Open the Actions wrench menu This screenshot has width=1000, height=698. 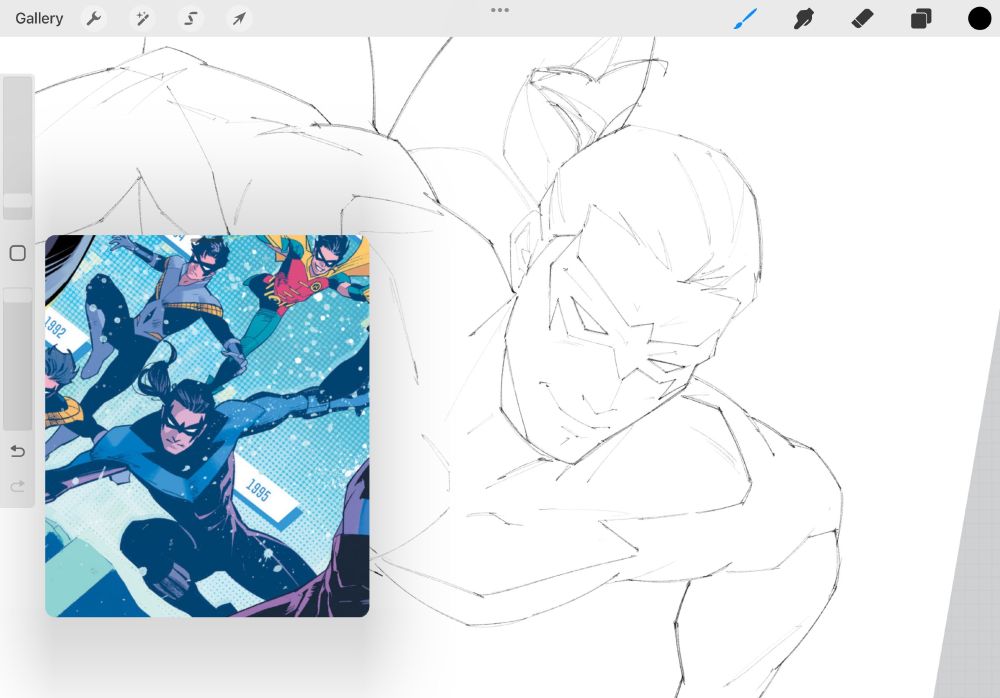pos(94,19)
